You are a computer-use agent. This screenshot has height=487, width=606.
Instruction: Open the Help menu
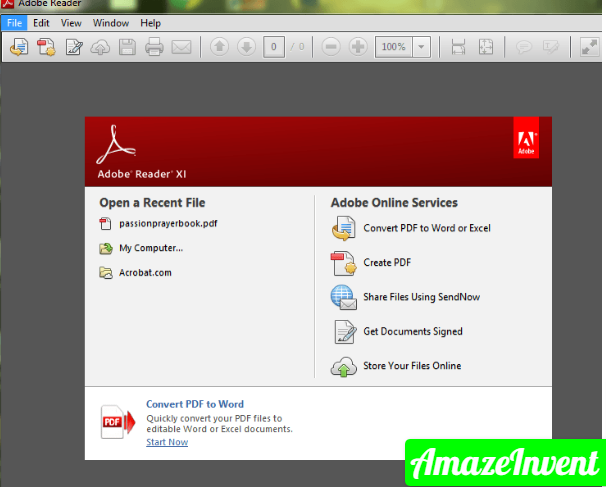pyautogui.click(x=150, y=23)
